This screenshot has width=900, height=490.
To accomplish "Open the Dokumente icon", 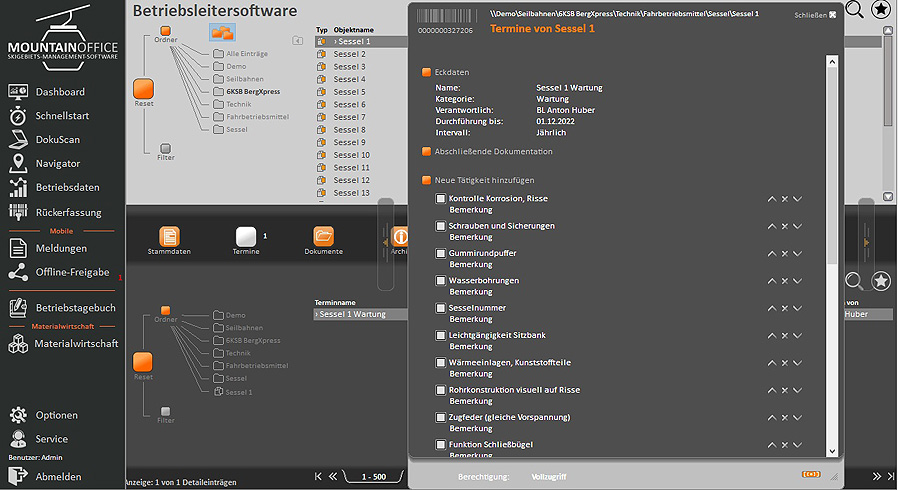I will [x=323, y=237].
